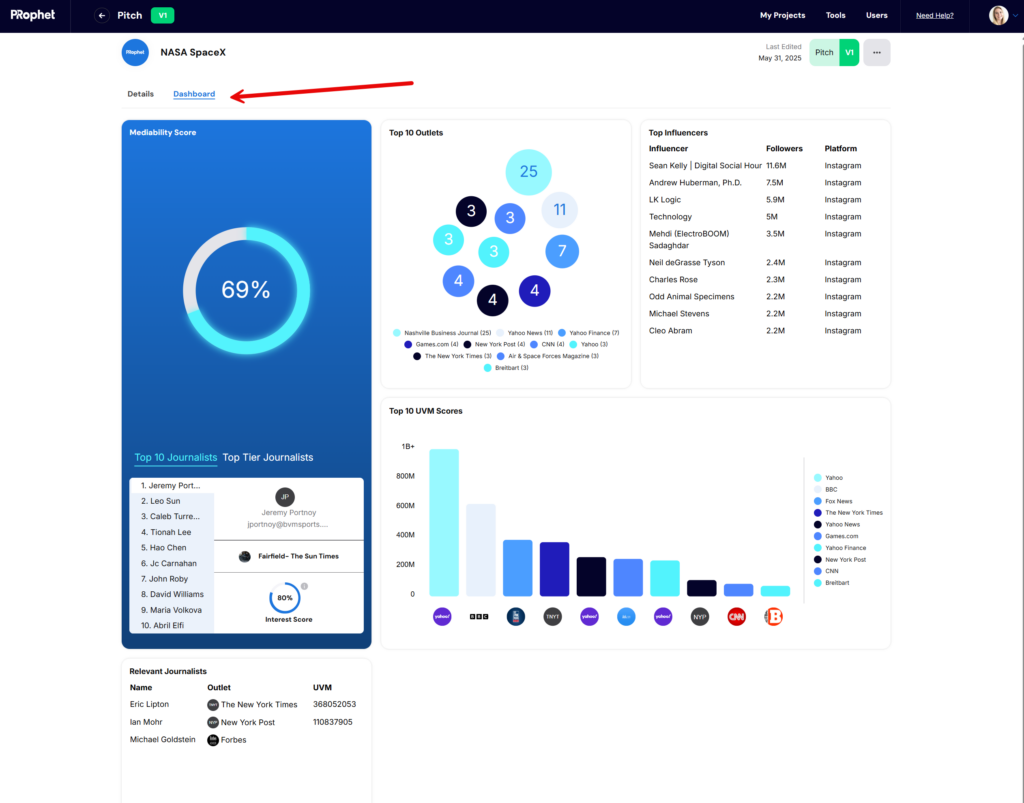The width and height of the screenshot is (1024, 803).
Task: Open the Tools menu
Action: [x=835, y=16]
